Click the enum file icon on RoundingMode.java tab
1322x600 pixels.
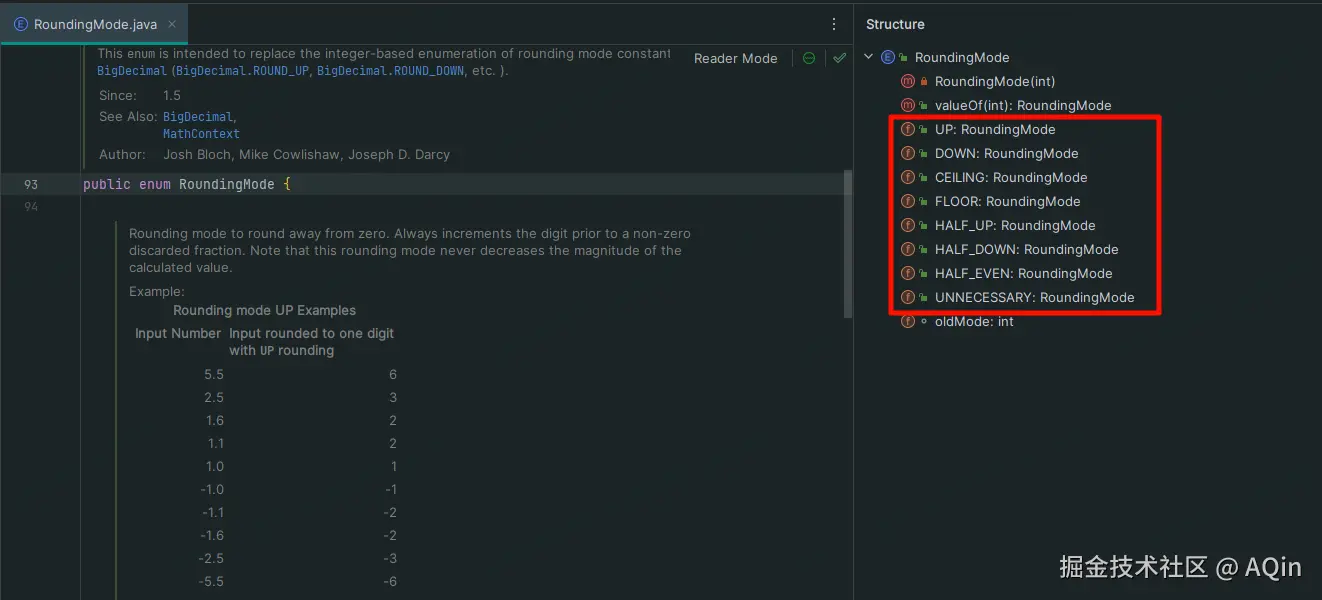point(21,25)
